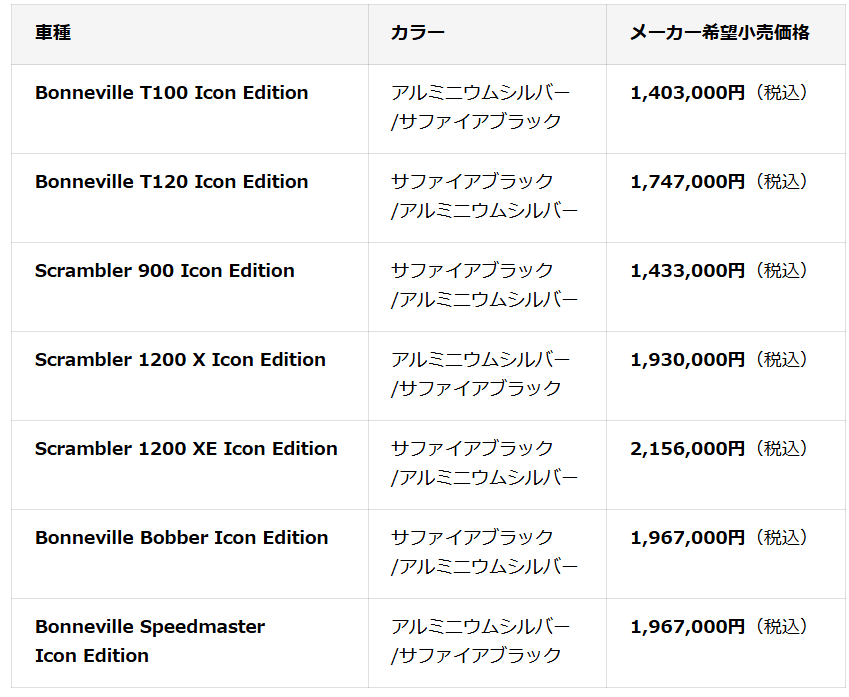This screenshot has height=697, width=849.
Task: Click the 1,930,000円 price
Action: [x=688, y=360]
